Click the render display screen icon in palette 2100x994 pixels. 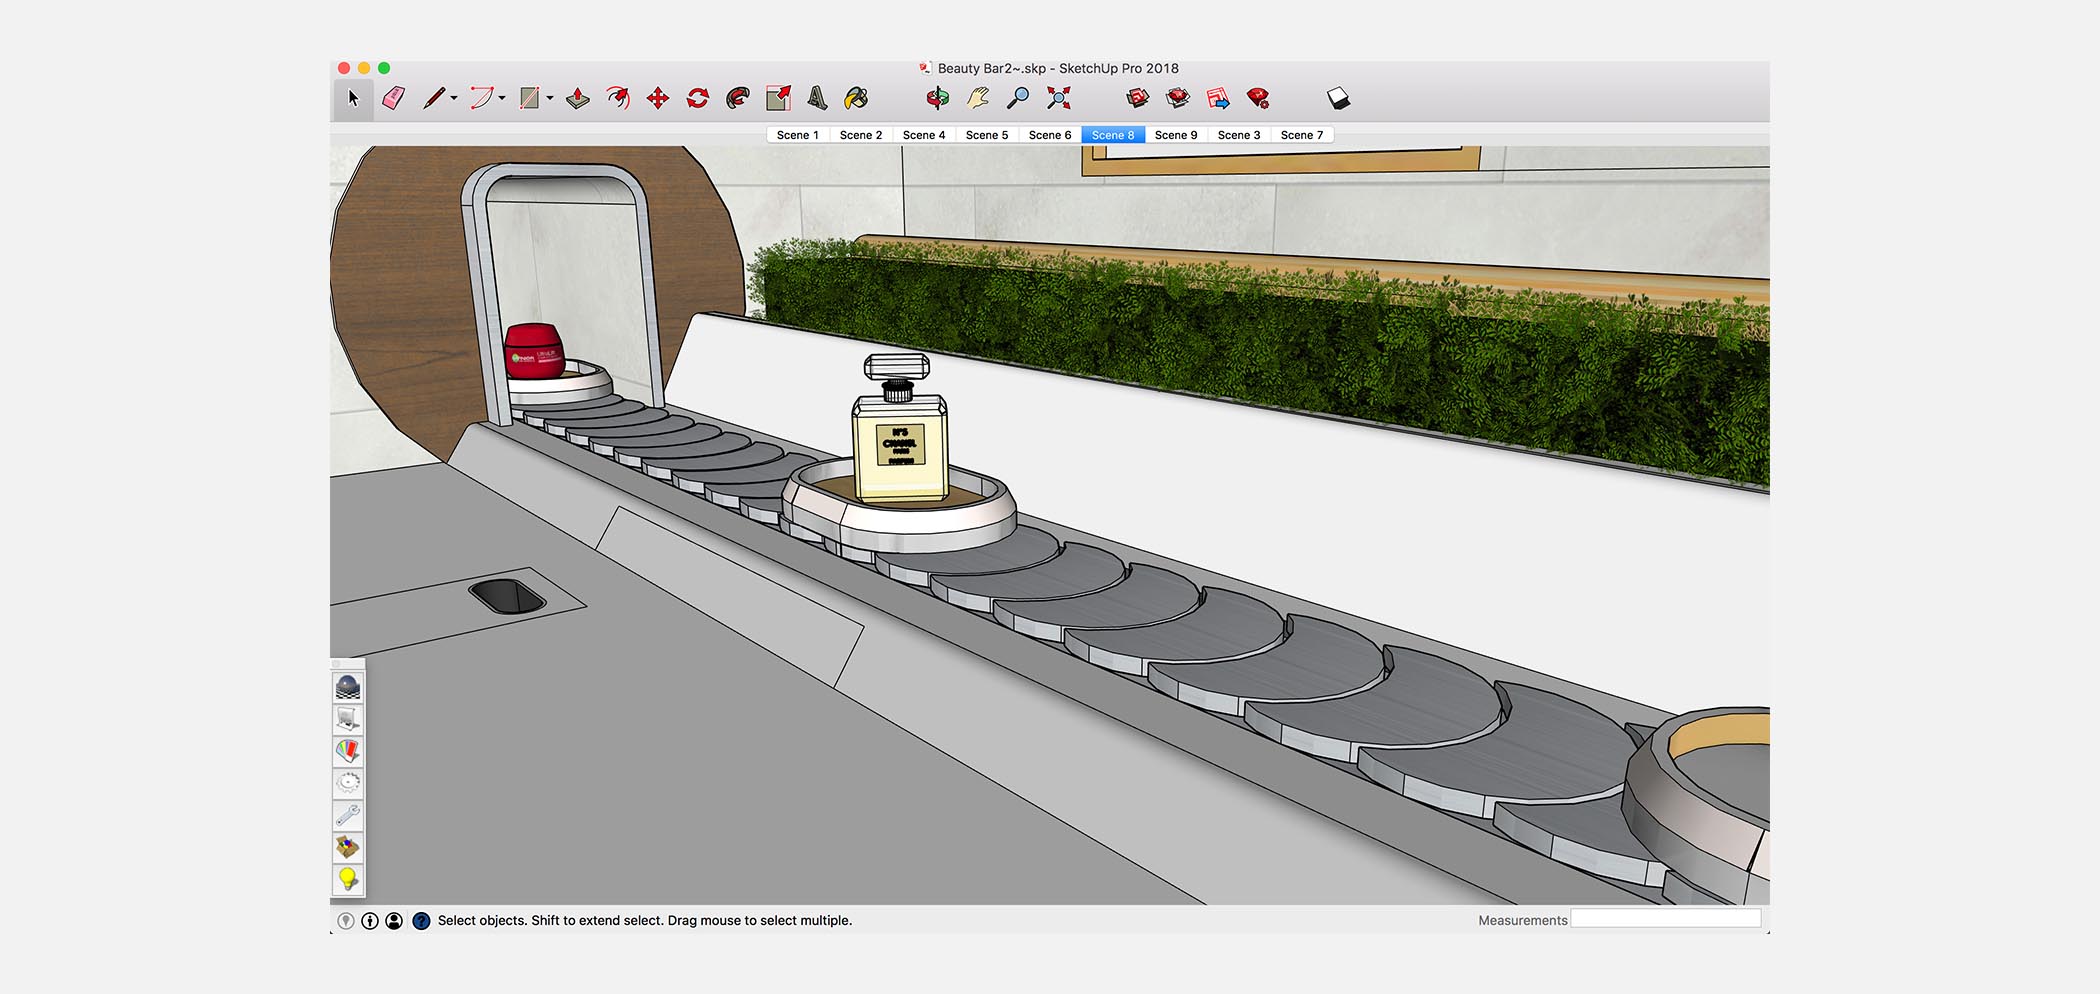tap(348, 719)
